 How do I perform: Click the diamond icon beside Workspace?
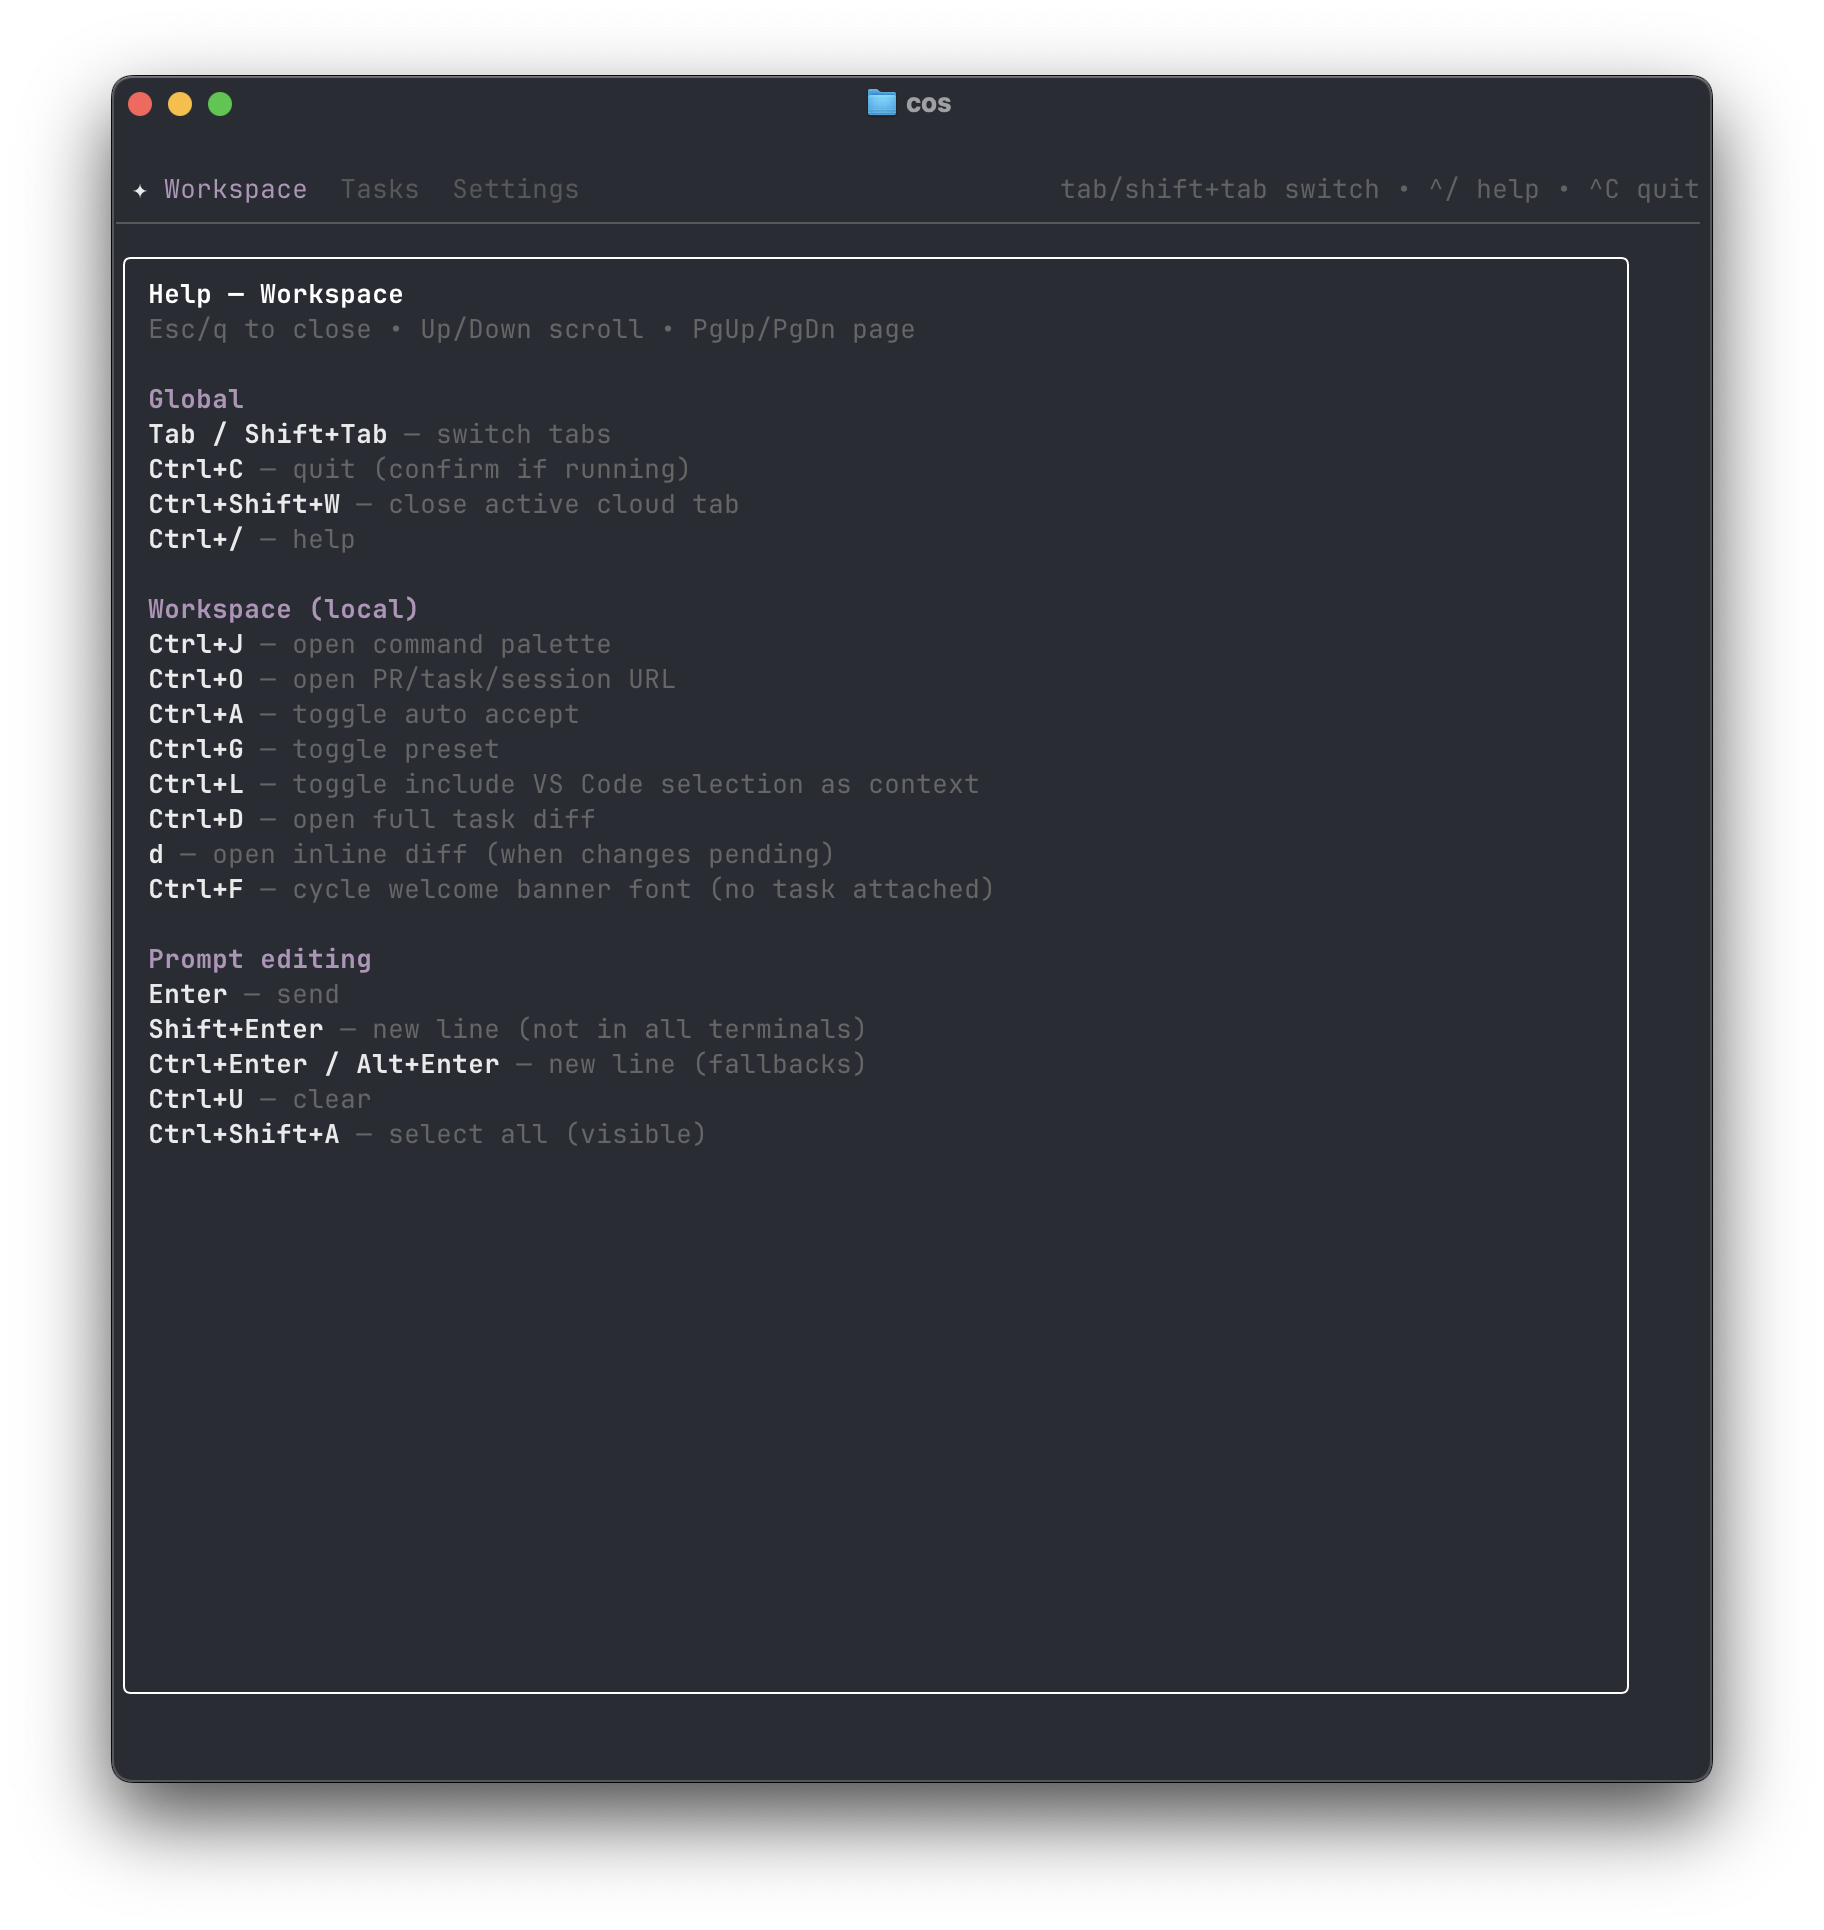(x=140, y=190)
